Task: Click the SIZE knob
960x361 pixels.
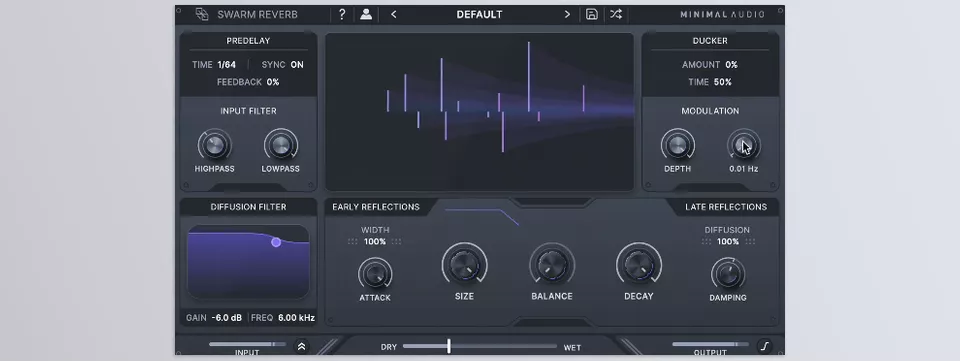Action: point(464,266)
